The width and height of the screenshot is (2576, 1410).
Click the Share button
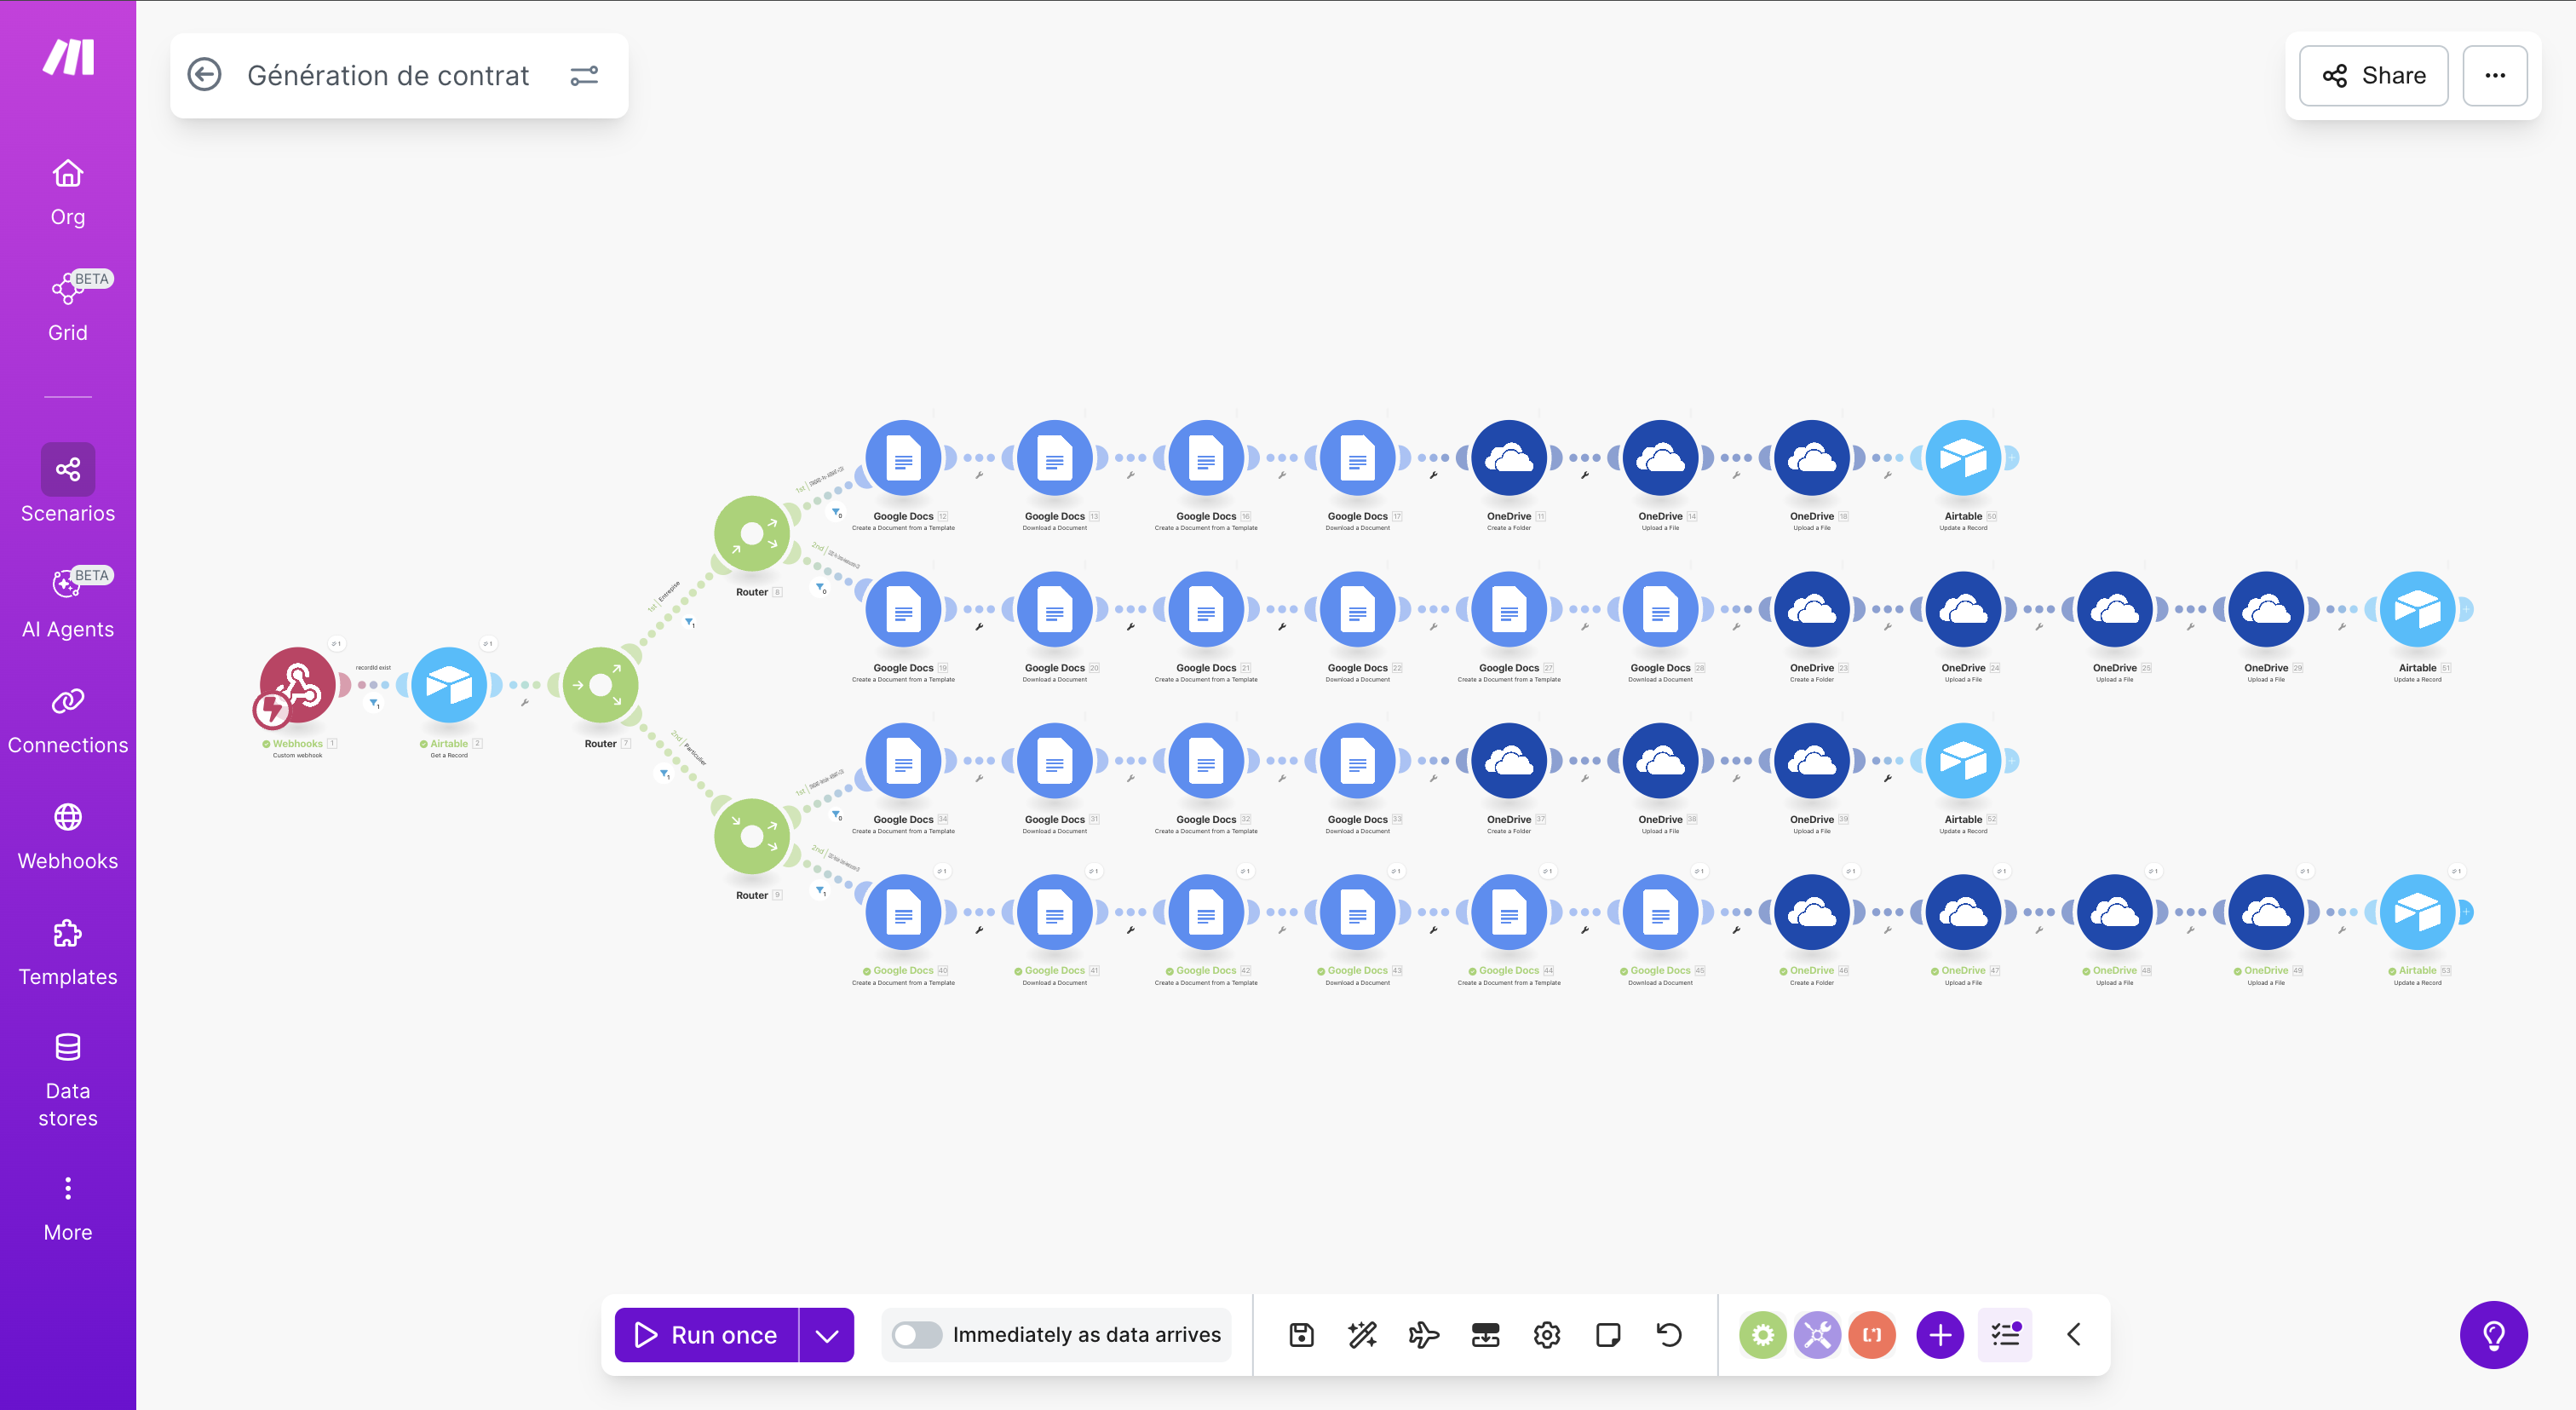pyautogui.click(x=2373, y=75)
